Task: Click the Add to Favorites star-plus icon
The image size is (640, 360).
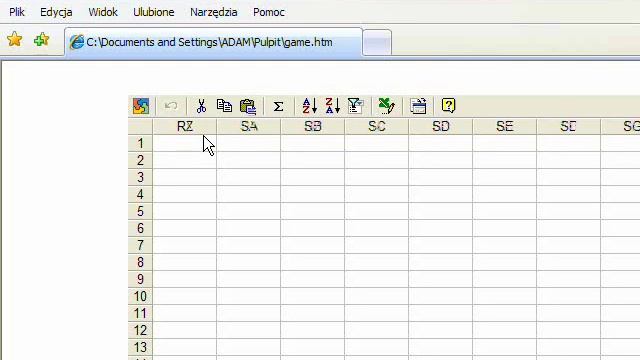Action: (42, 40)
